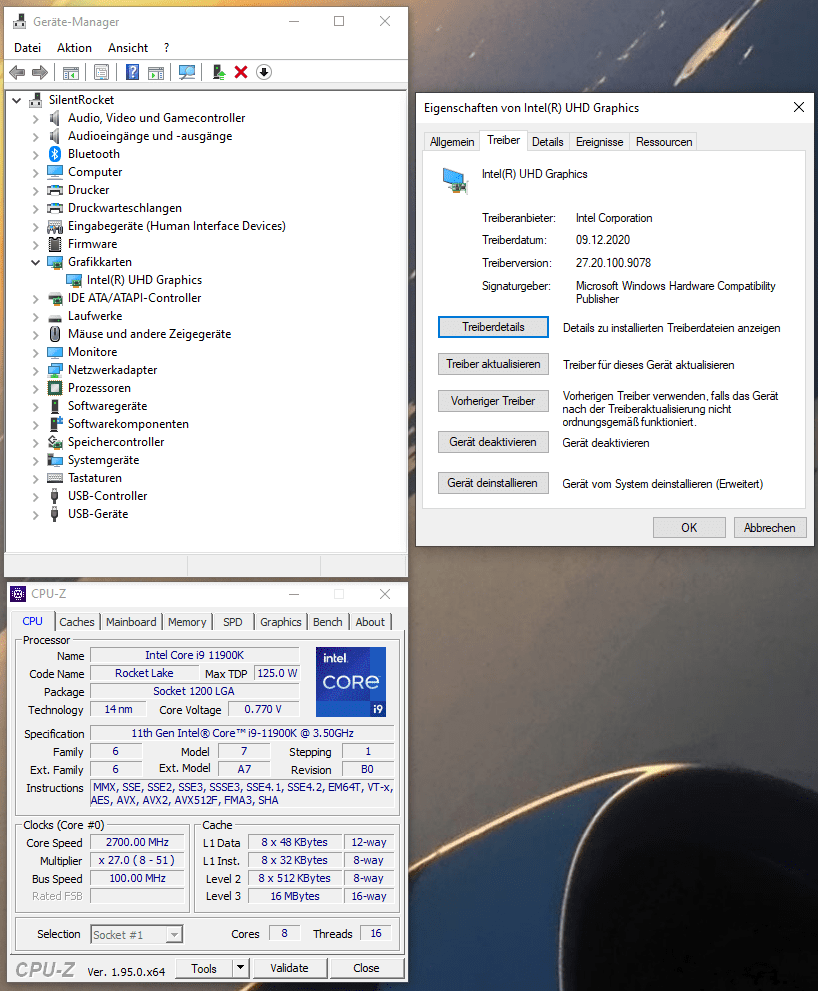Open the Tools dropdown arrow in CPU-Z

point(240,968)
